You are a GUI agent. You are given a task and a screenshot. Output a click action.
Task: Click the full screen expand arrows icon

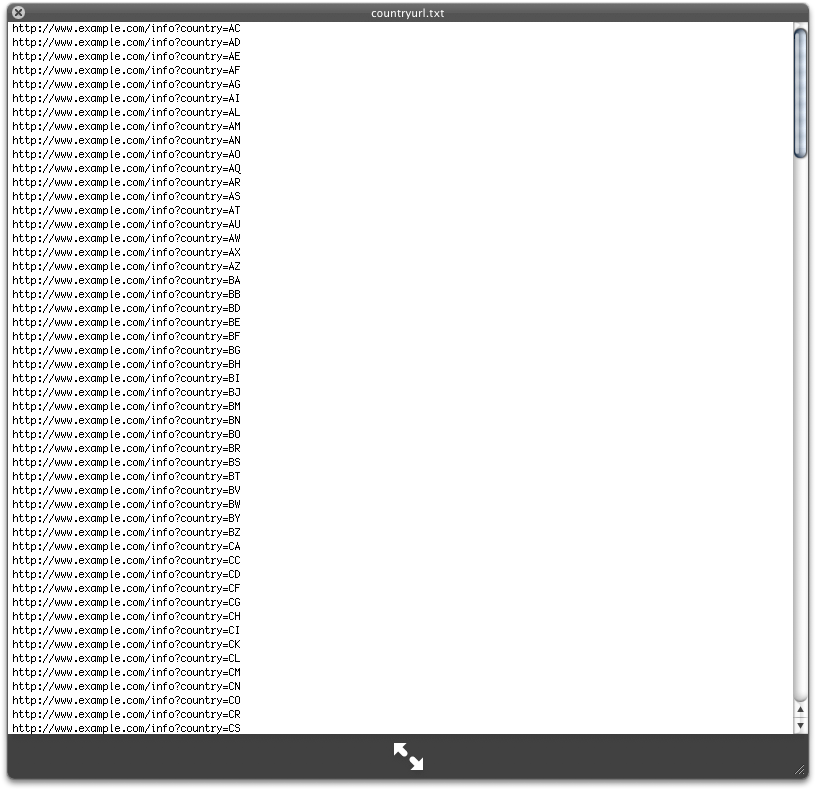408,756
